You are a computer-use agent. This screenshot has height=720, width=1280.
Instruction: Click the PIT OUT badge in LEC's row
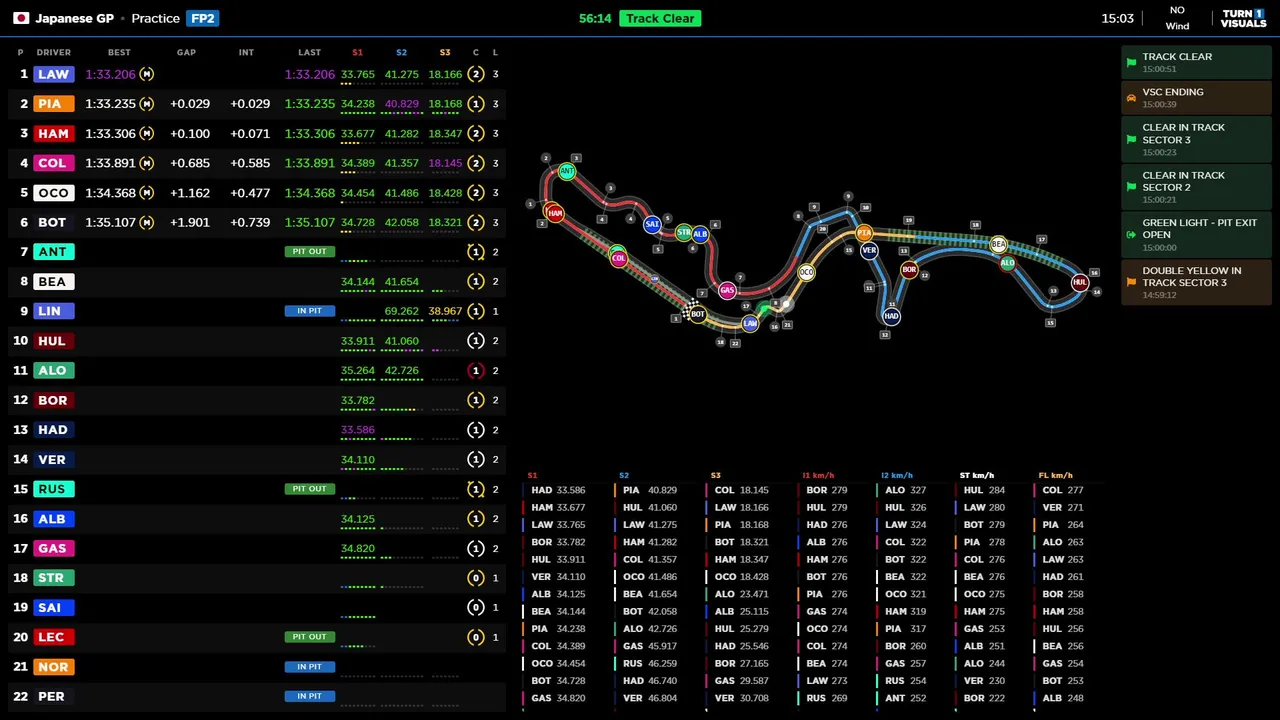pos(309,637)
